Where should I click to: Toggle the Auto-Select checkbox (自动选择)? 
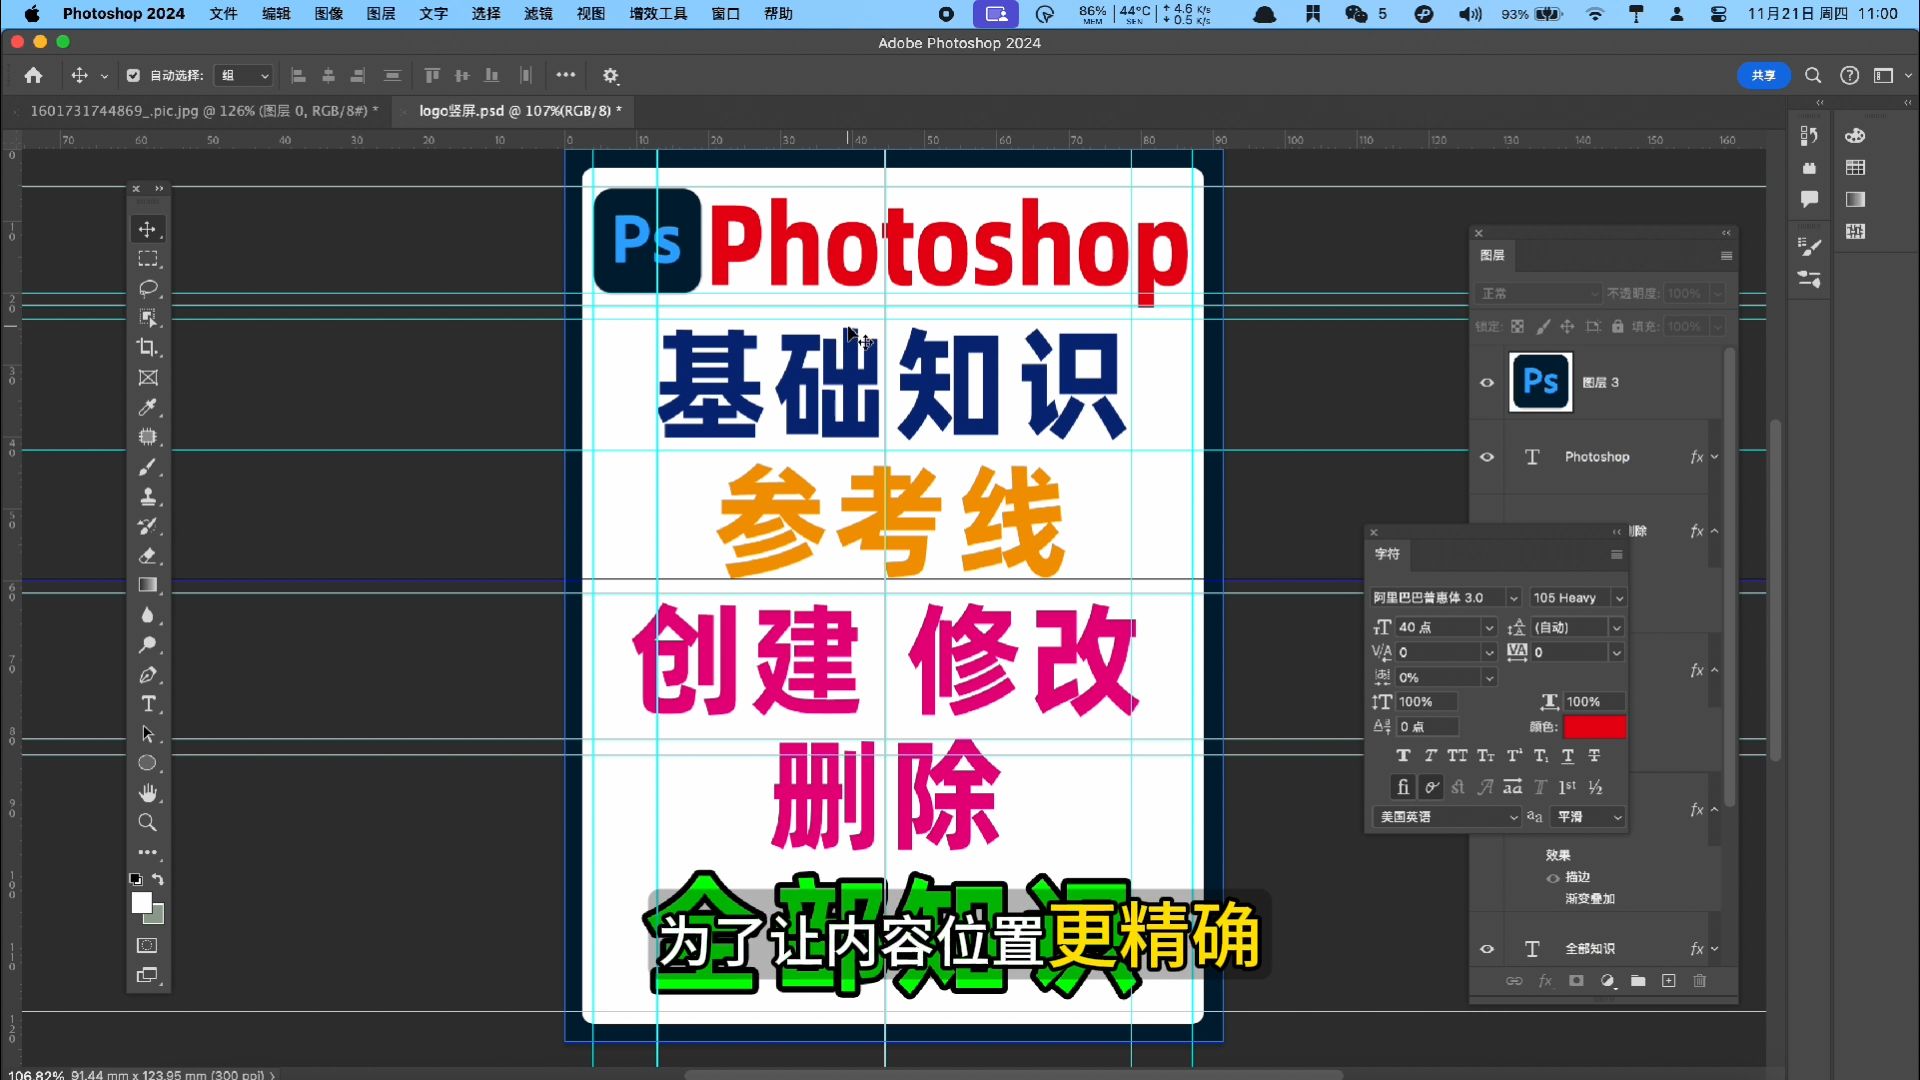(x=133, y=75)
